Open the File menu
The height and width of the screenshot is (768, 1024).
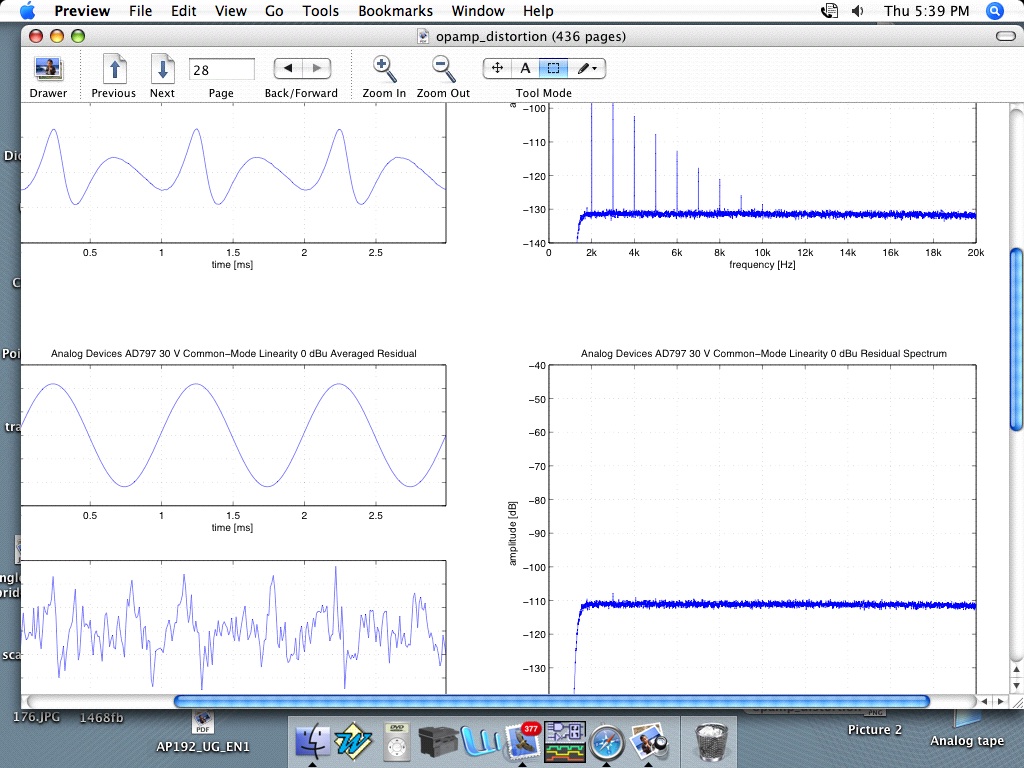click(x=140, y=10)
